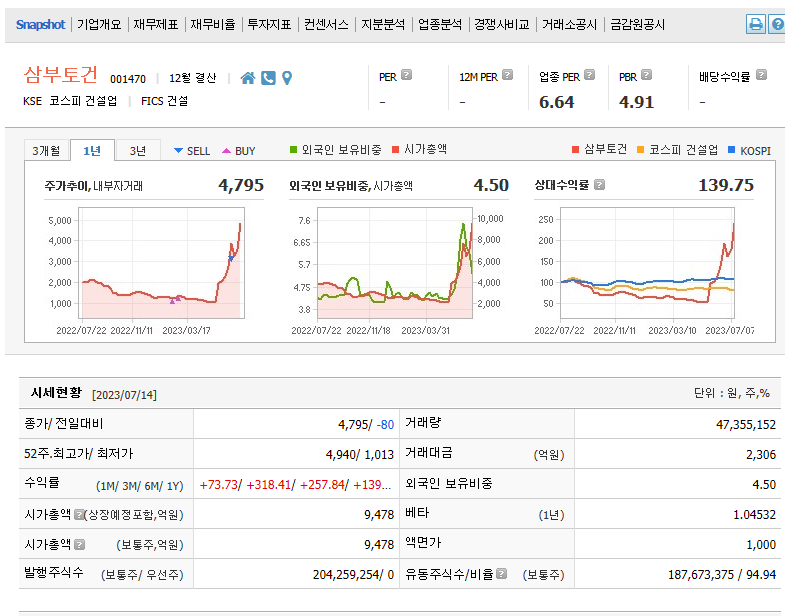Open help icon beside 상대수익률
This screenshot has width=785, height=616.
tap(599, 185)
